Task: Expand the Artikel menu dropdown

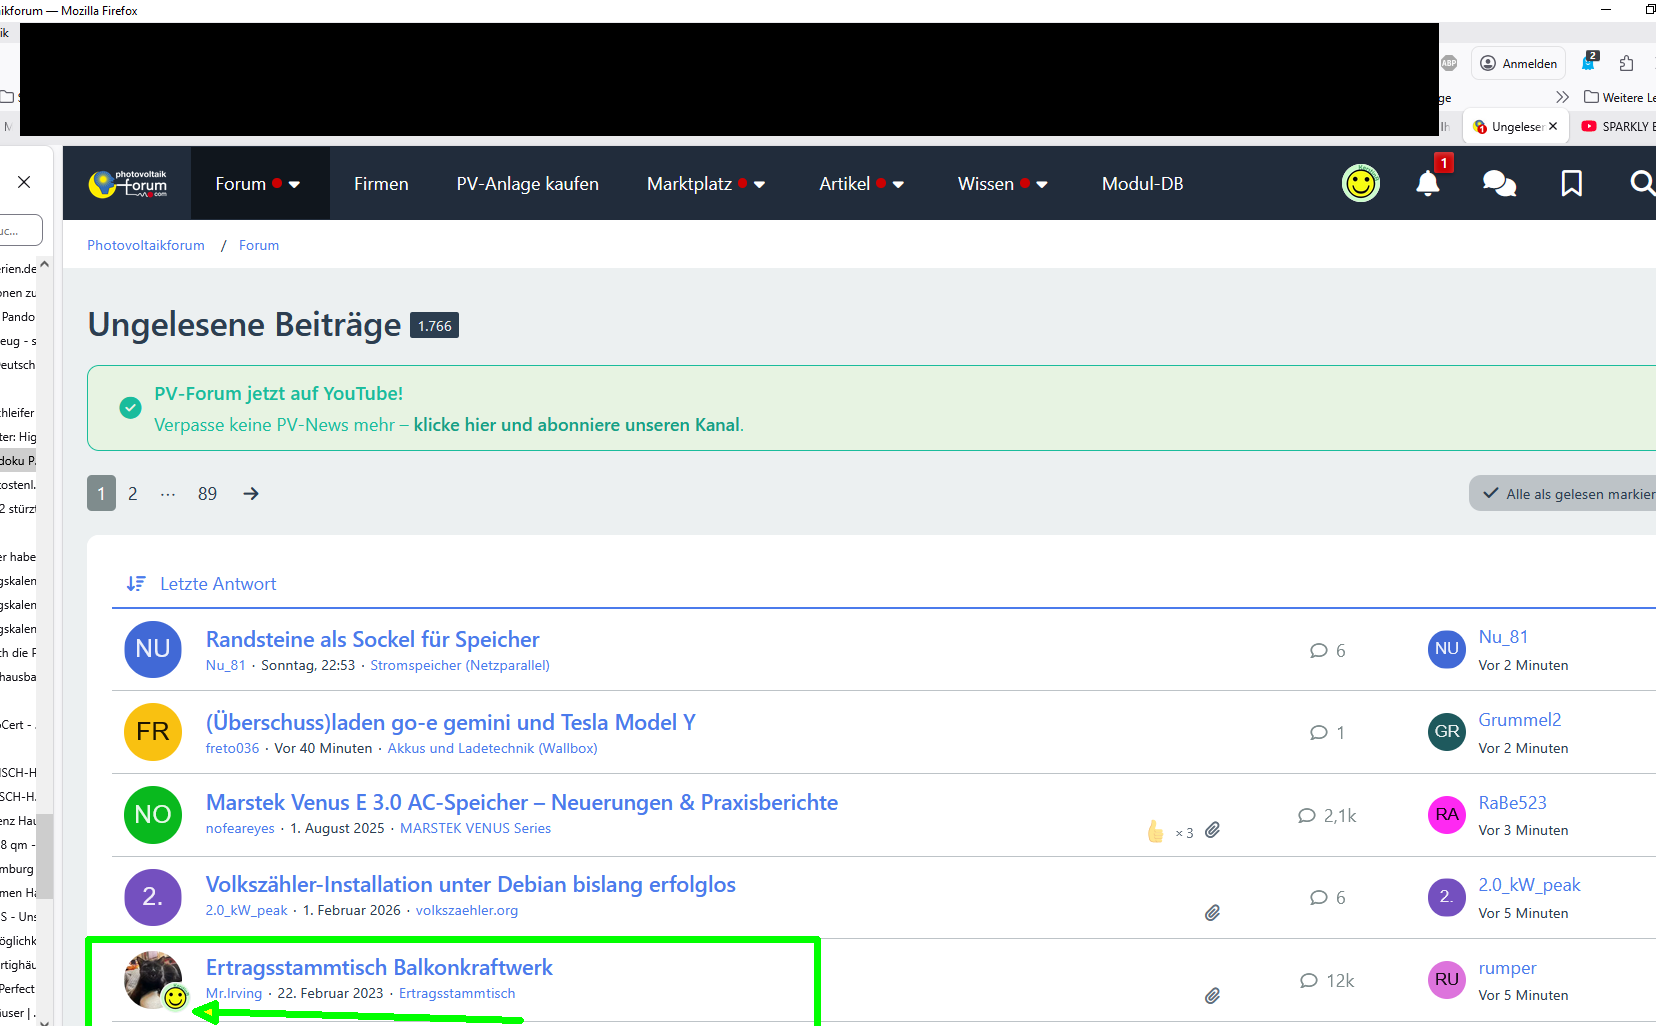Action: pos(898,185)
